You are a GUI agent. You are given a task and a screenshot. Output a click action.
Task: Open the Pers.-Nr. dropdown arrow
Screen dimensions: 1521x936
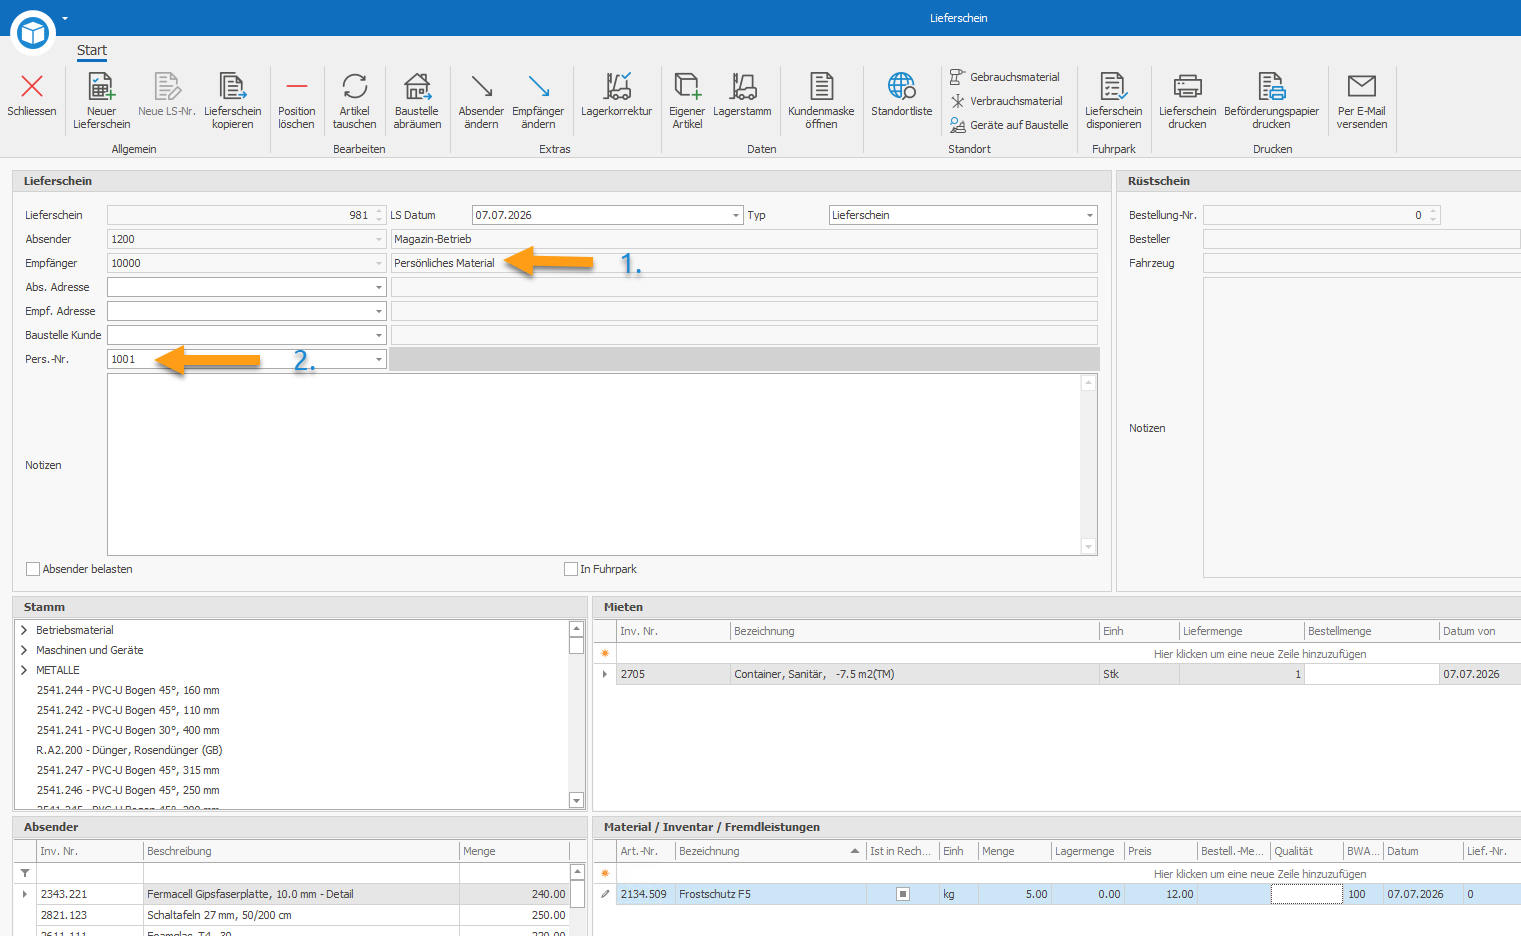(x=379, y=359)
